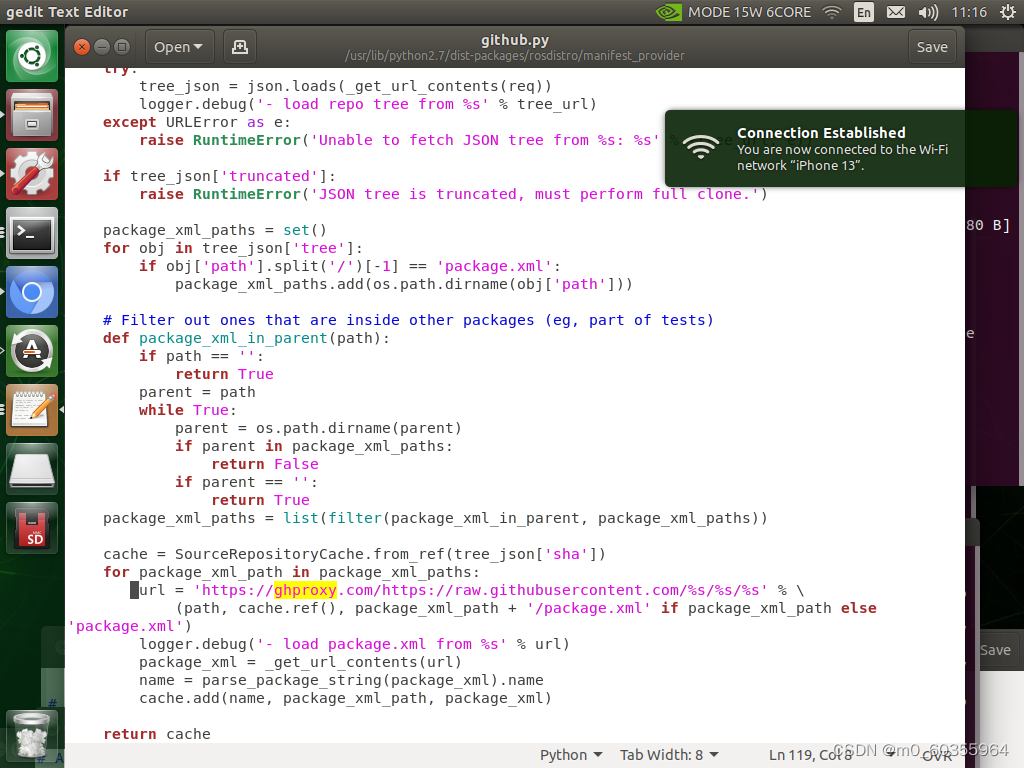The image size is (1024, 768).
Task: Click the 'while True:' line
Action: coord(187,410)
